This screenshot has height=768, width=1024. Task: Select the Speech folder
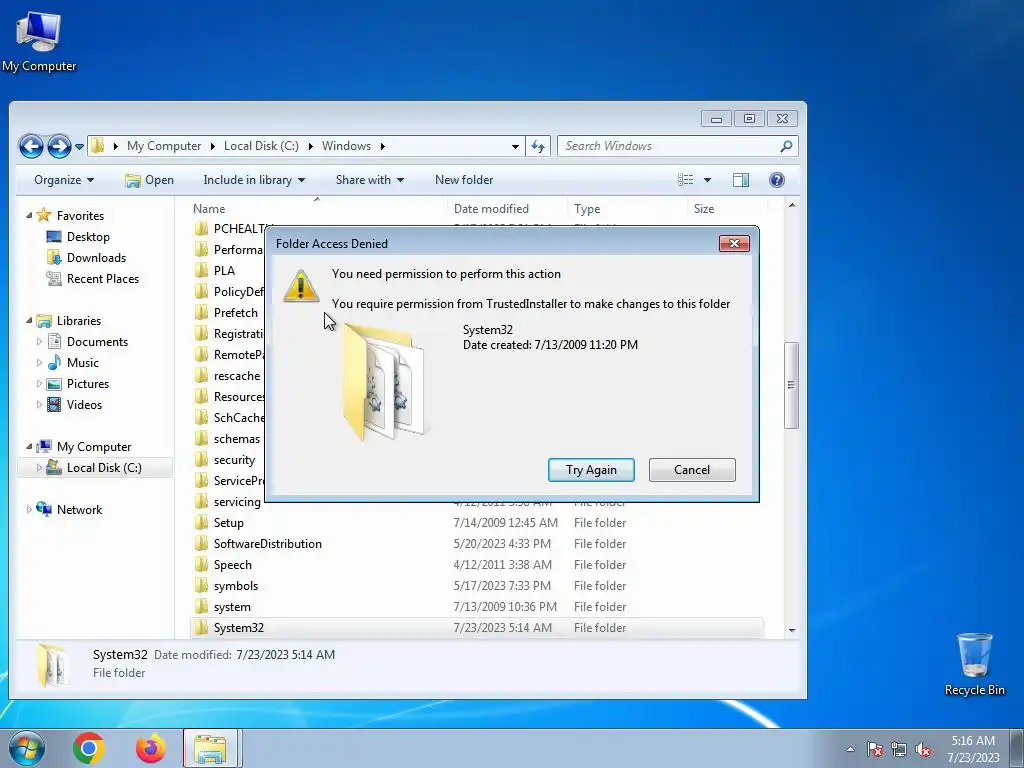click(232, 565)
